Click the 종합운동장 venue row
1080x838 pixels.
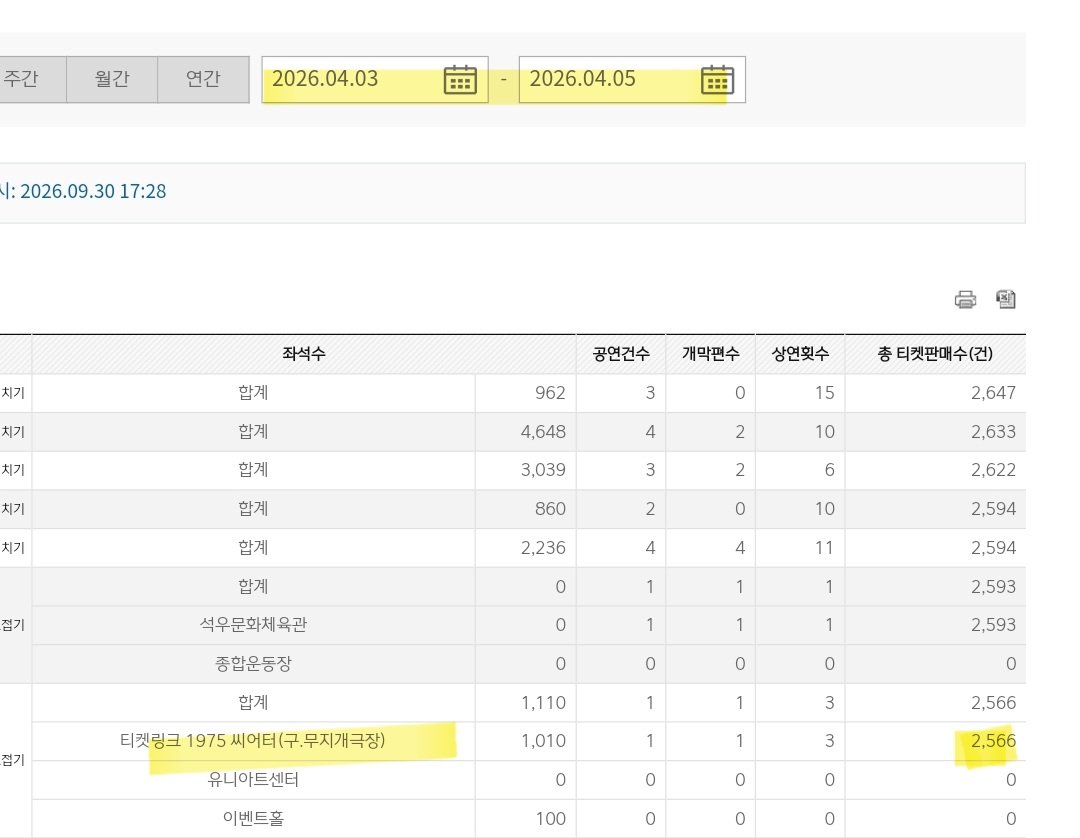(x=529, y=664)
